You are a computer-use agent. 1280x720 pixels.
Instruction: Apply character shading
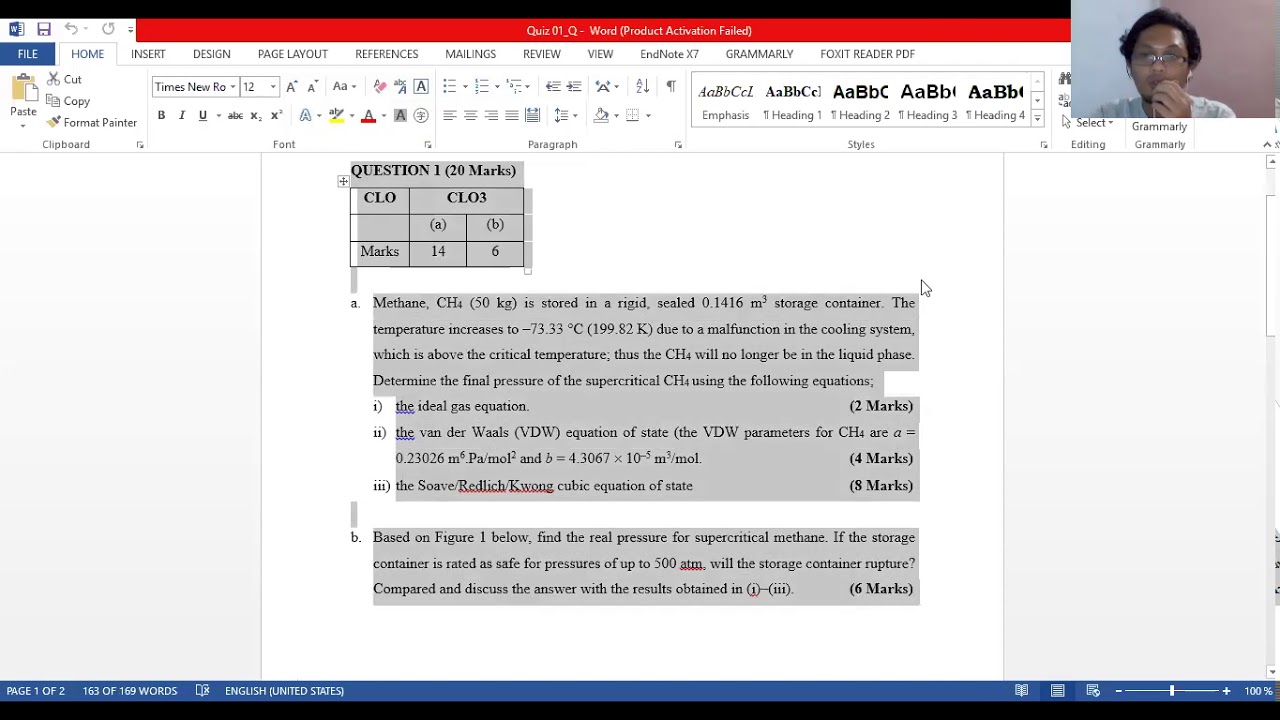pos(400,116)
